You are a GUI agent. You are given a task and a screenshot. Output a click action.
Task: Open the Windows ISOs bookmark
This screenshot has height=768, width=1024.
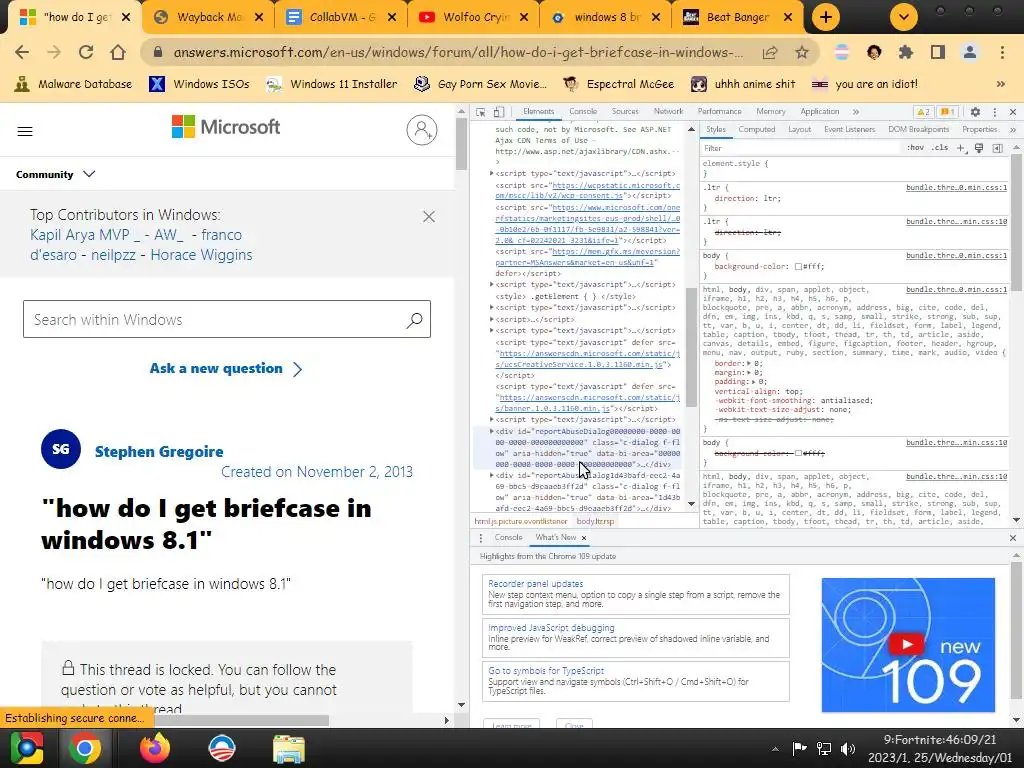coord(199,84)
